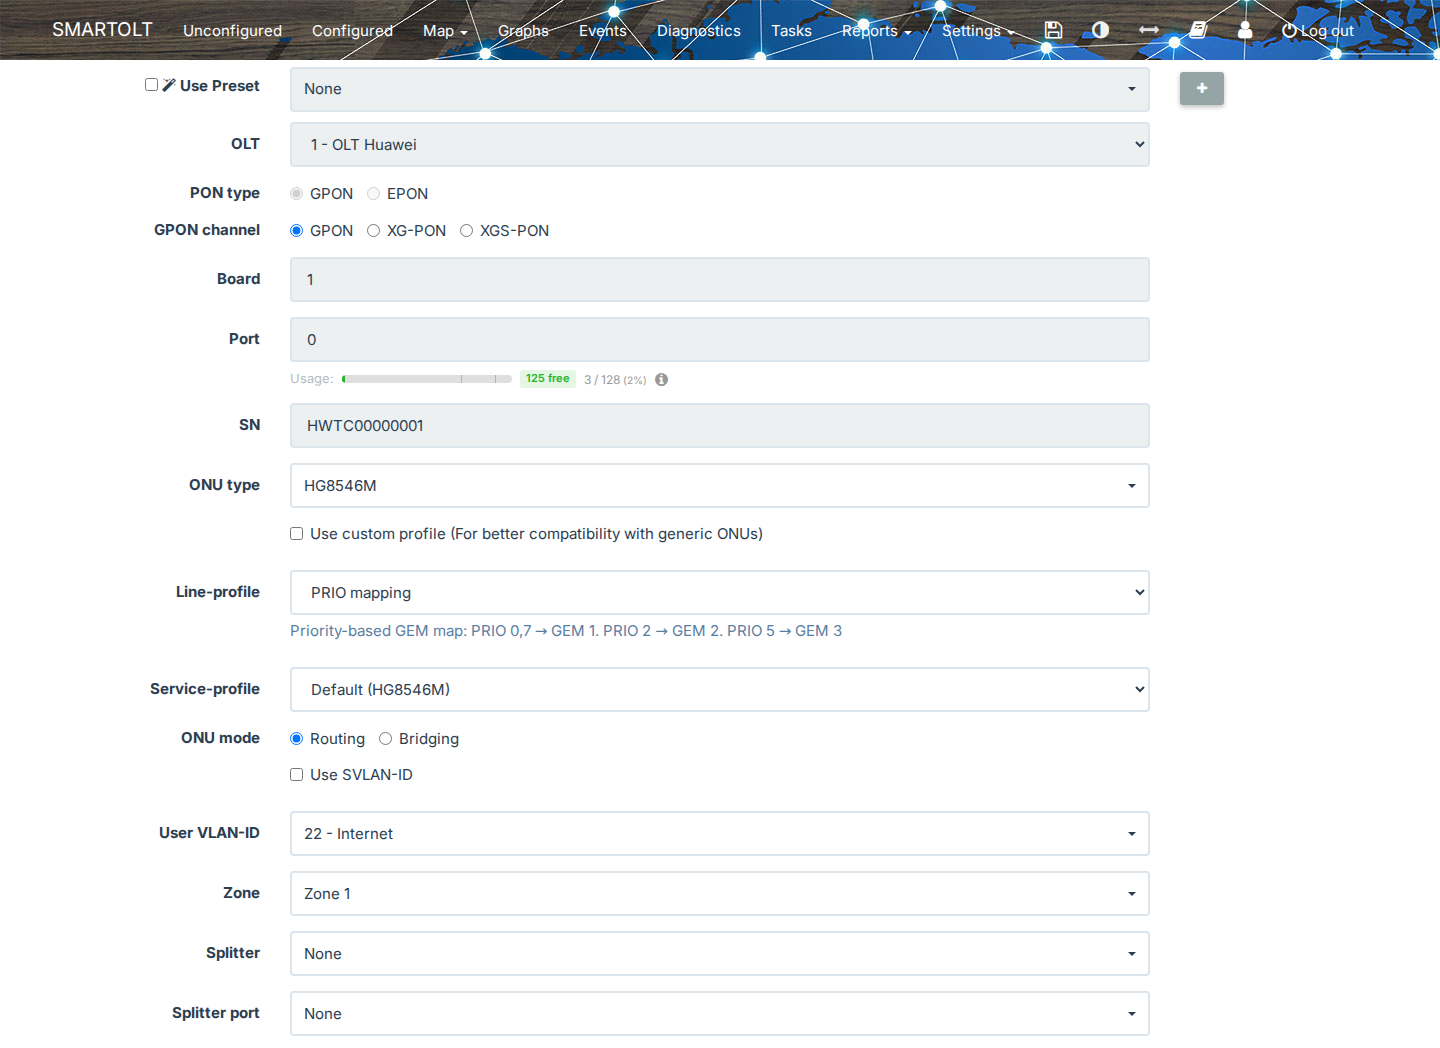Image resolution: width=1440 pixels, height=1048 pixels.
Task: Open the Reports menu
Action: tap(876, 30)
